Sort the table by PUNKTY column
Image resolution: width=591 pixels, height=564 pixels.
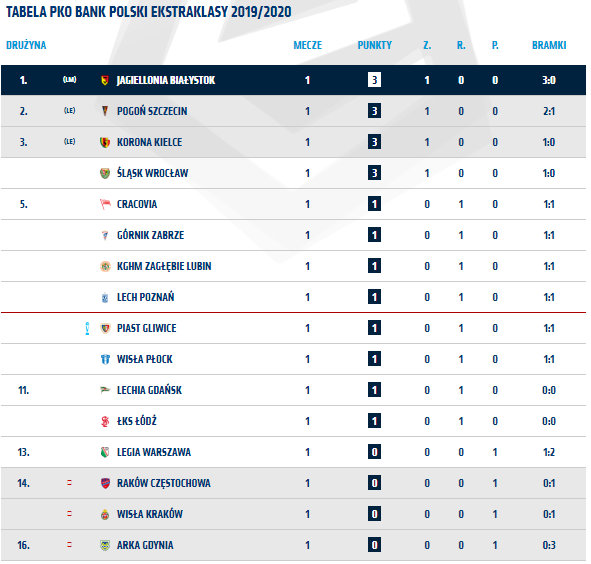pyautogui.click(x=375, y=45)
